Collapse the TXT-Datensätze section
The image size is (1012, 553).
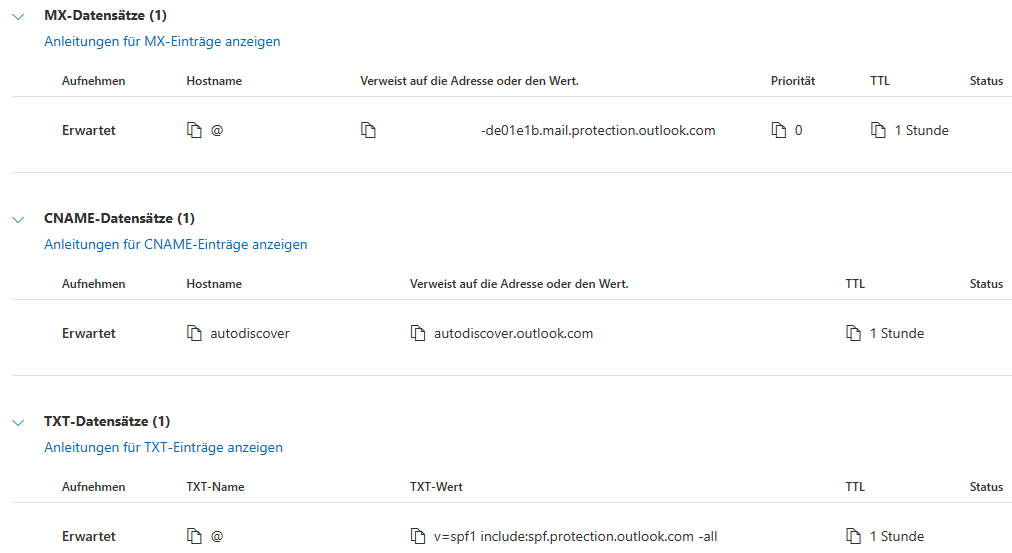[x=18, y=422]
